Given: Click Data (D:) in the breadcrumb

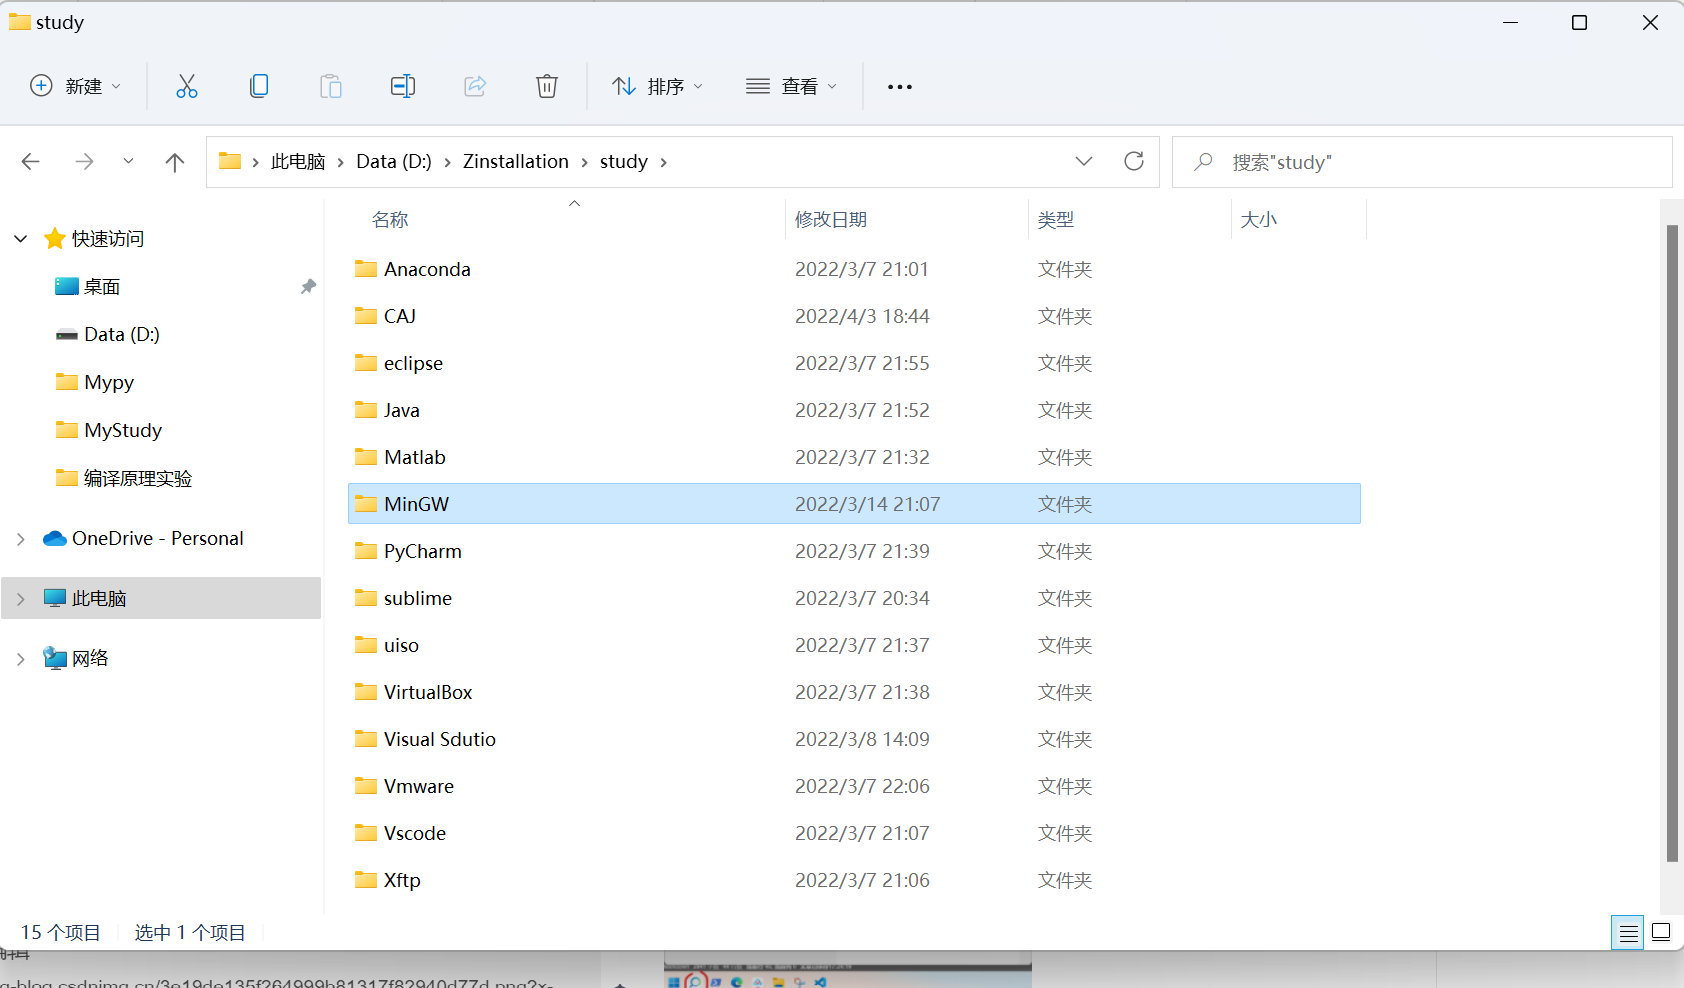Looking at the screenshot, I should click(x=394, y=162).
